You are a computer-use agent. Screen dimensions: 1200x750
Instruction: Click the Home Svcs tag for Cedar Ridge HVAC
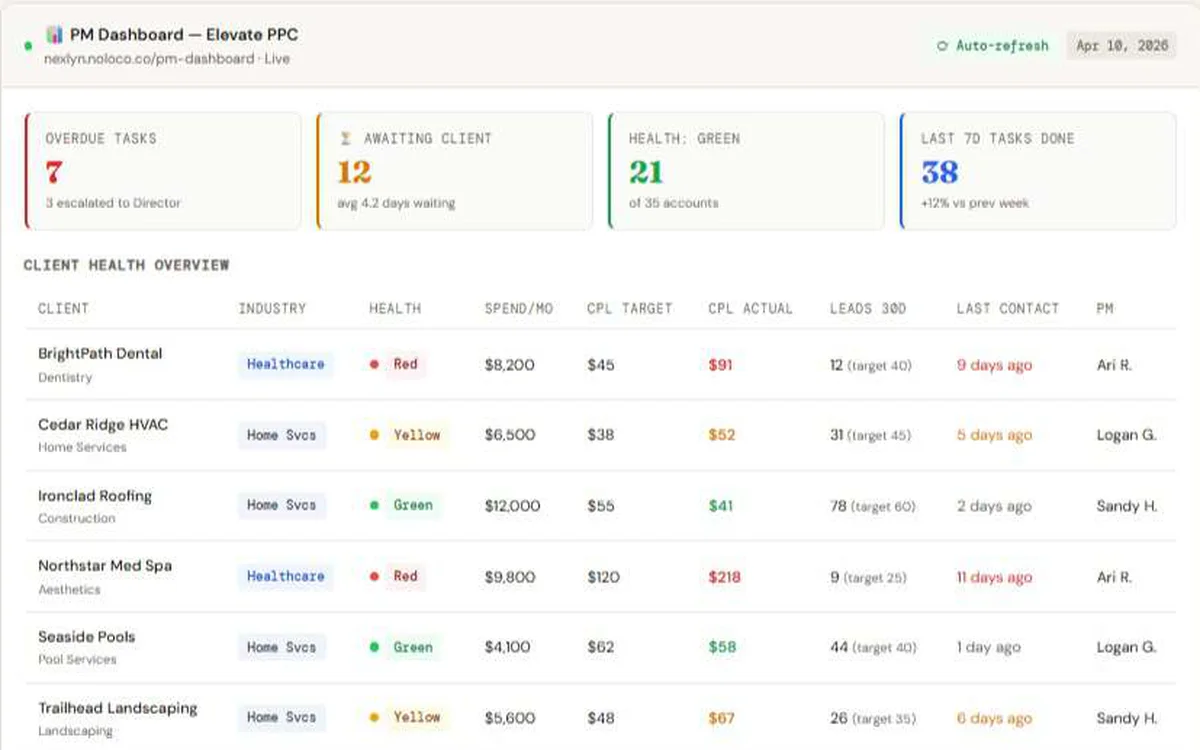pyautogui.click(x=282, y=435)
